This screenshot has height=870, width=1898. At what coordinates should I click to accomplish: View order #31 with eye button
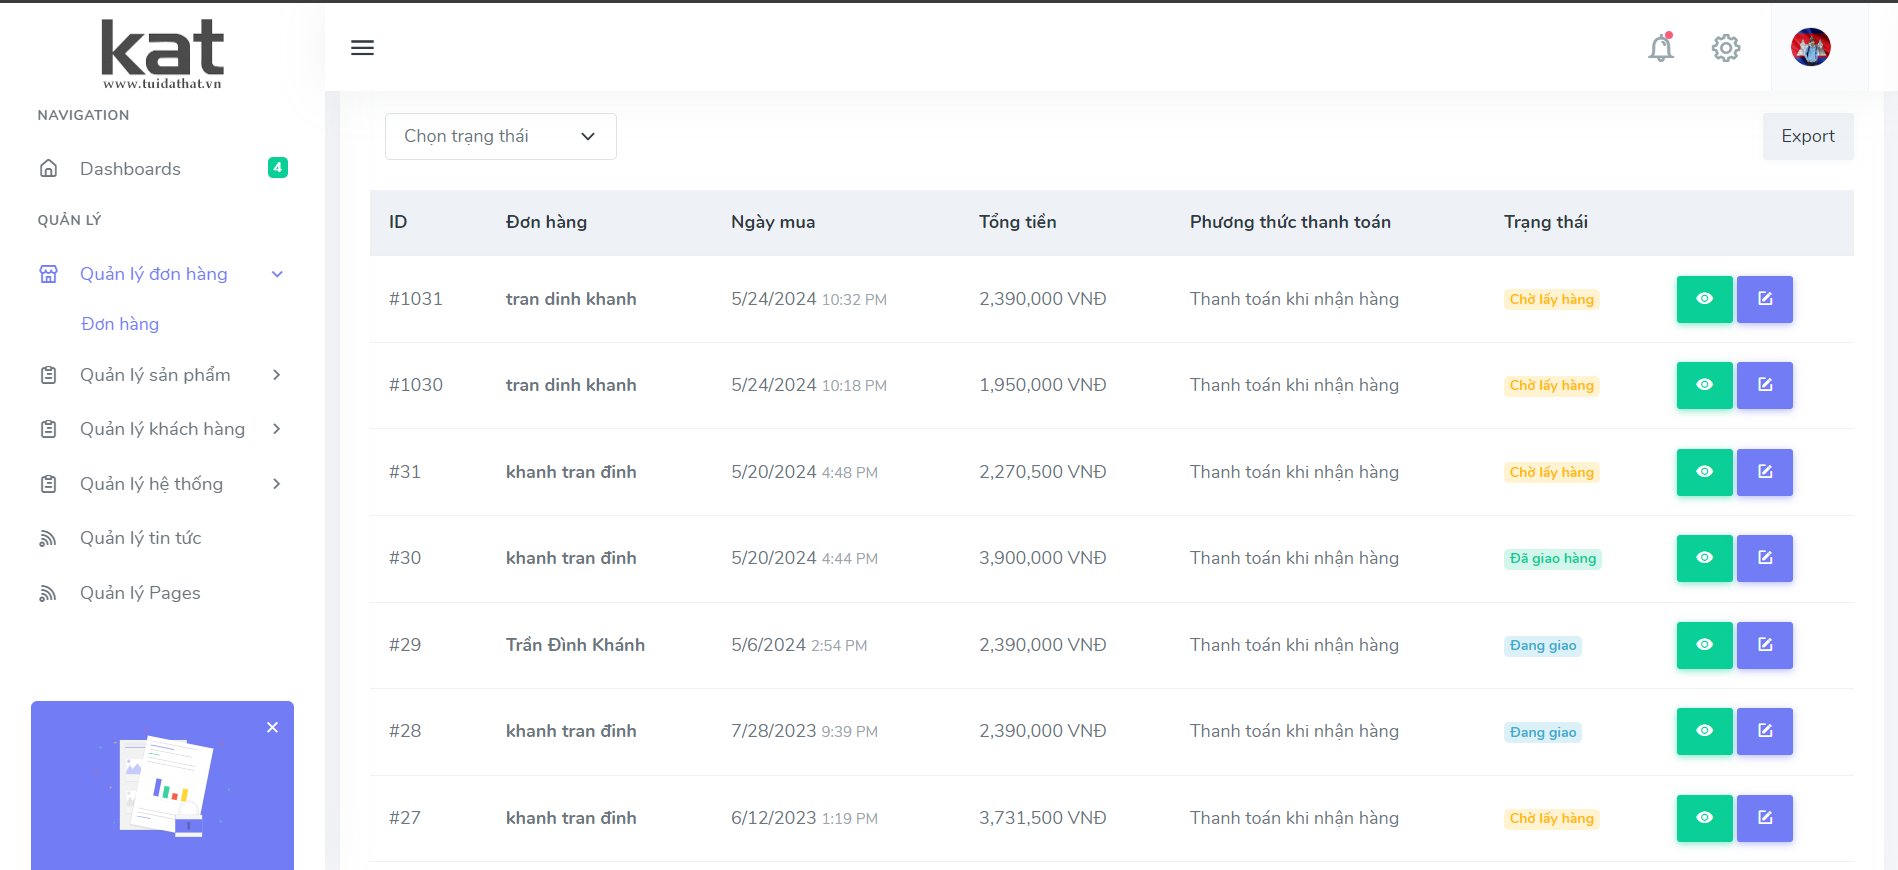tap(1705, 472)
